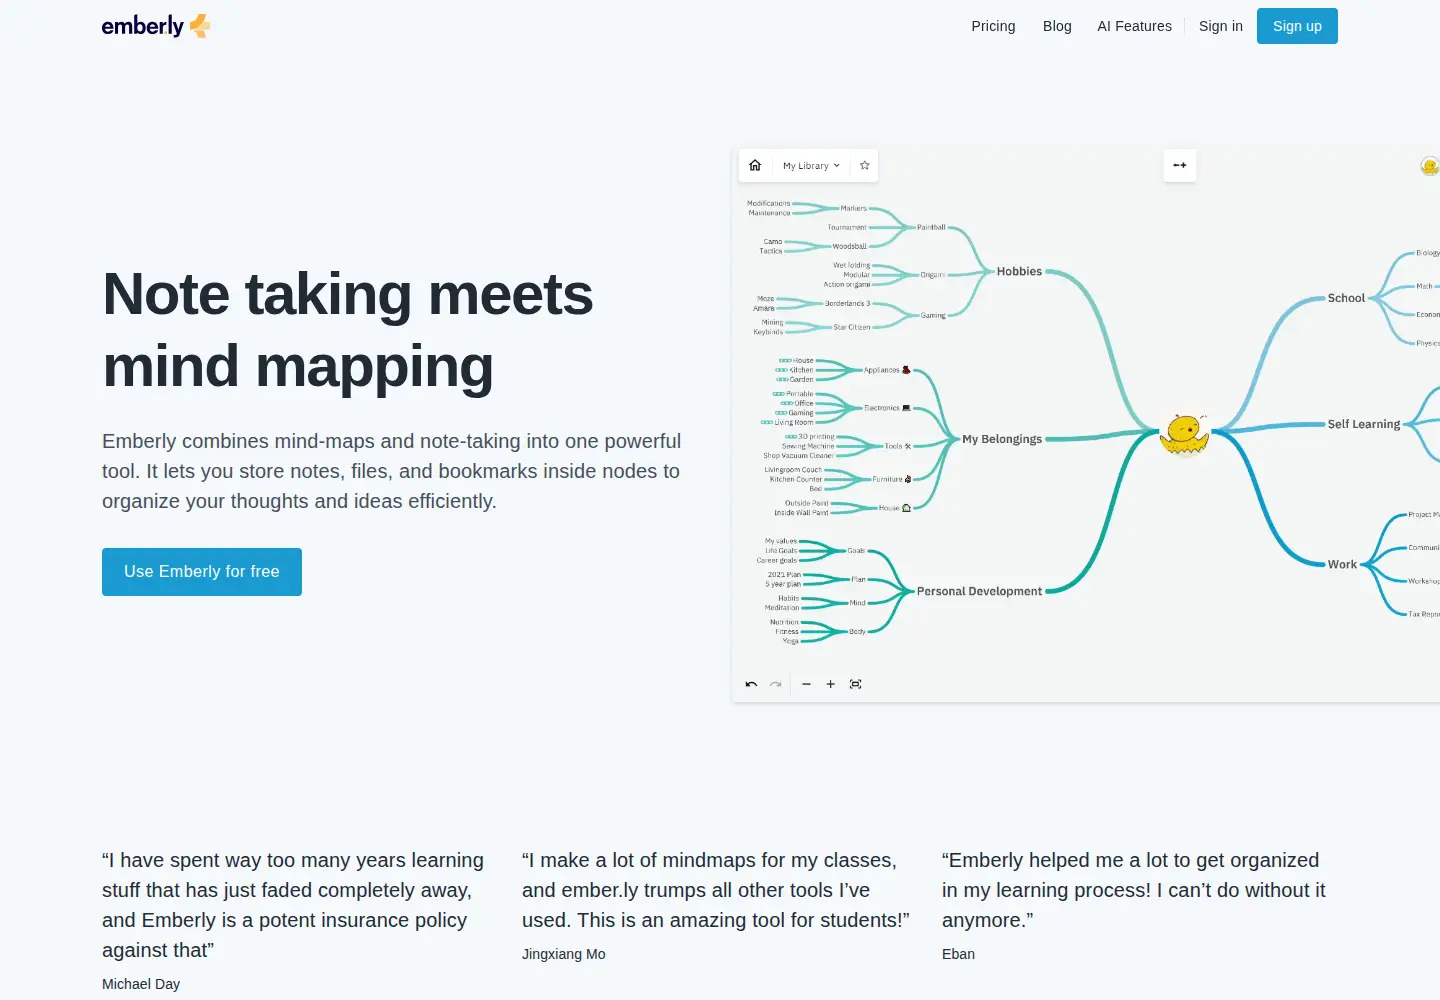Click the Note taking meets mind mapping heading
Image resolution: width=1440 pixels, height=1000 pixels.
coord(348,330)
